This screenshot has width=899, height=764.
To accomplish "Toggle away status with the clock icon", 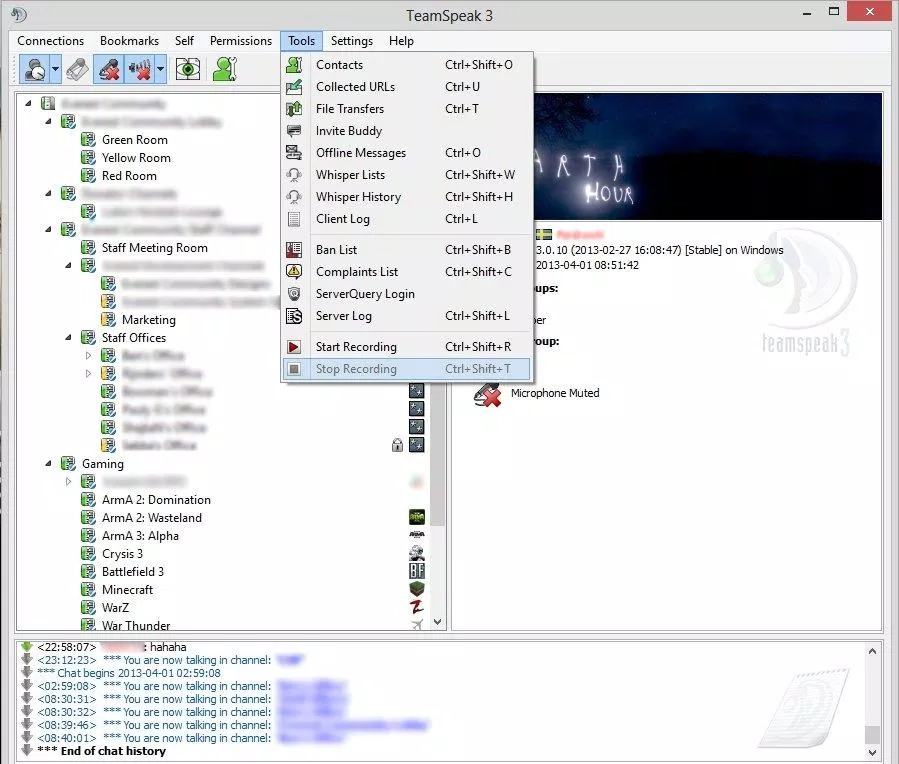I will click(32, 70).
